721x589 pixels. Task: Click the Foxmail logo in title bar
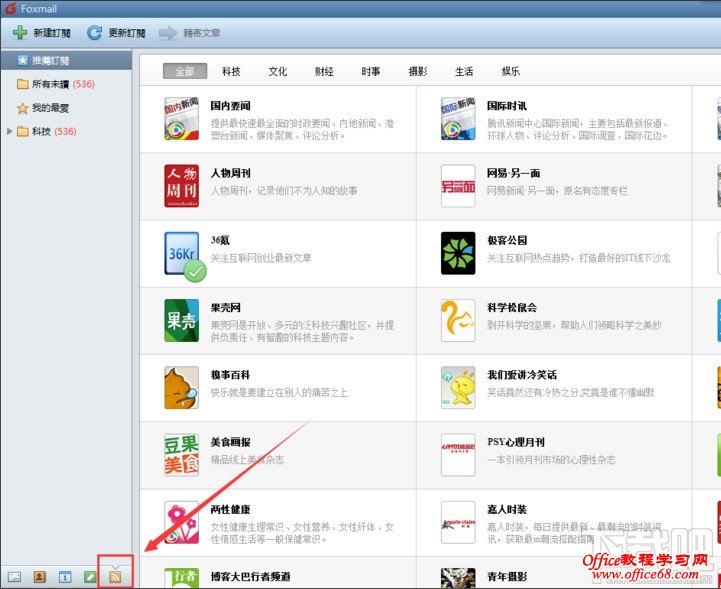pos(11,8)
